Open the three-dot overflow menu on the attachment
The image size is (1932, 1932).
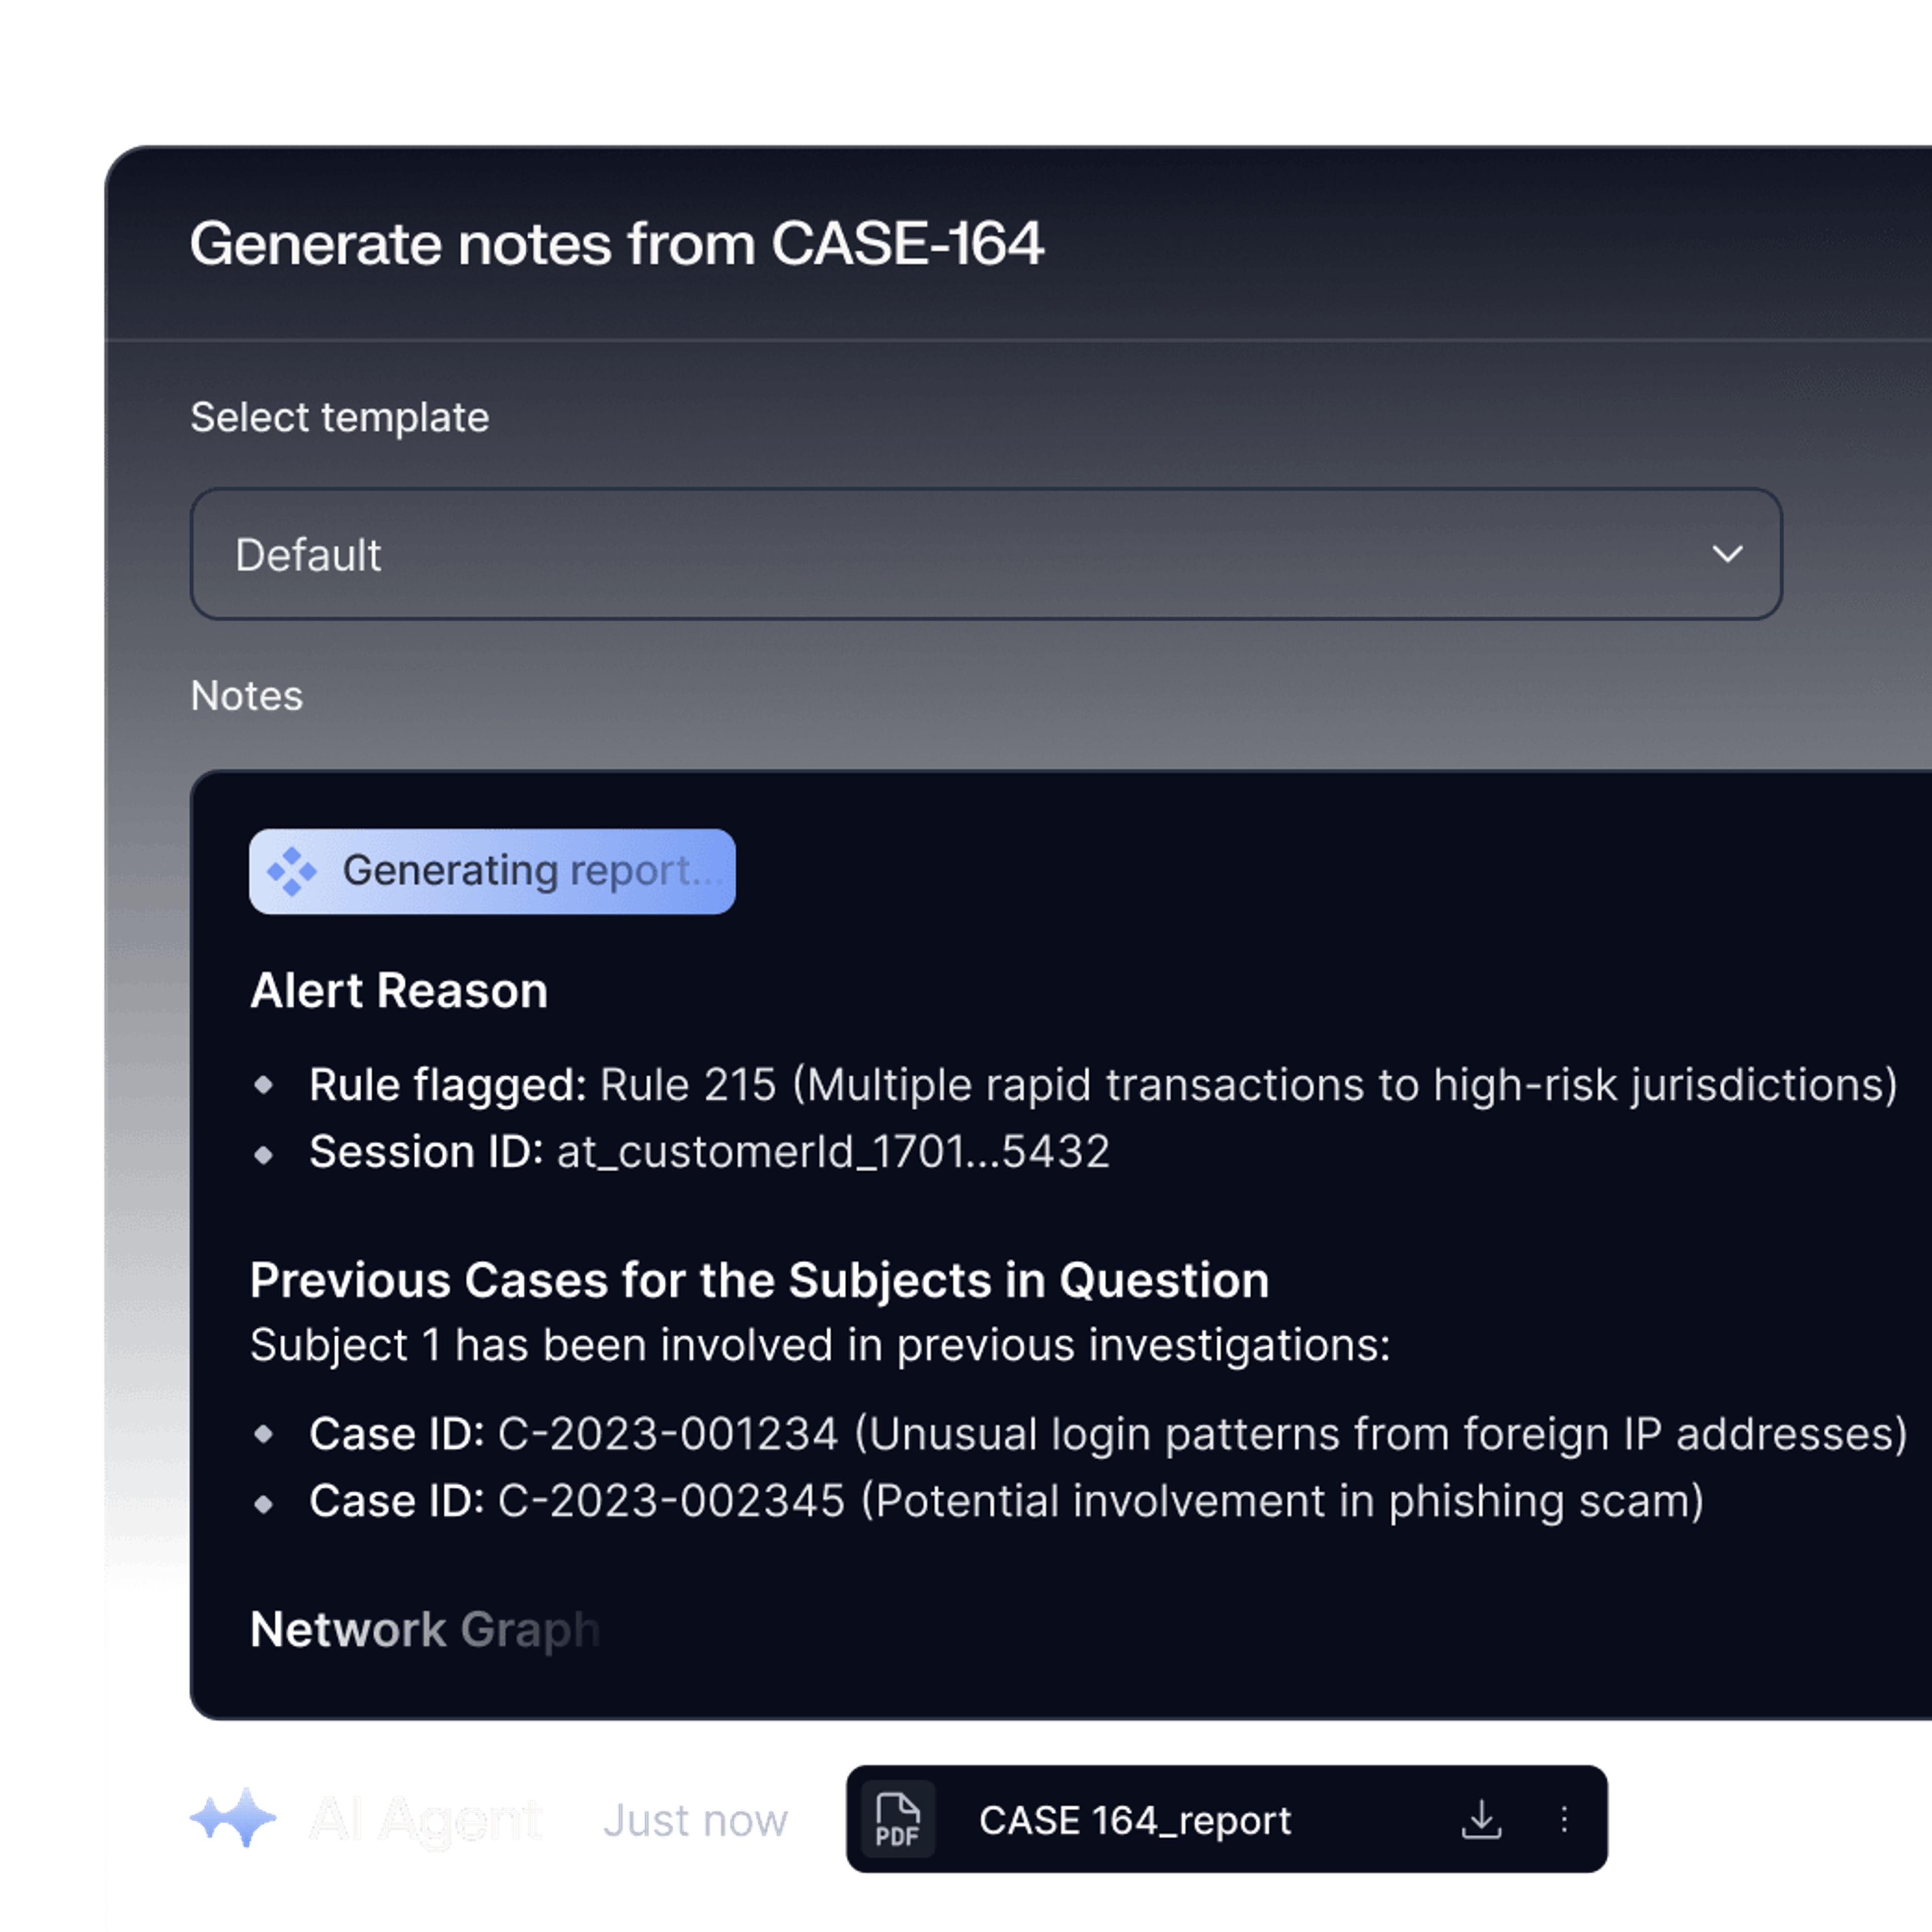pyautogui.click(x=1564, y=1819)
